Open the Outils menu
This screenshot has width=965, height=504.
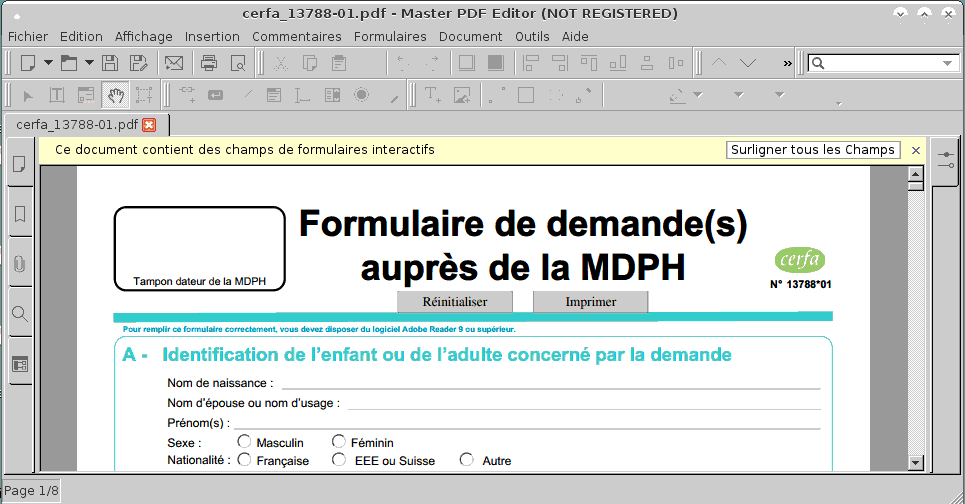(532, 36)
